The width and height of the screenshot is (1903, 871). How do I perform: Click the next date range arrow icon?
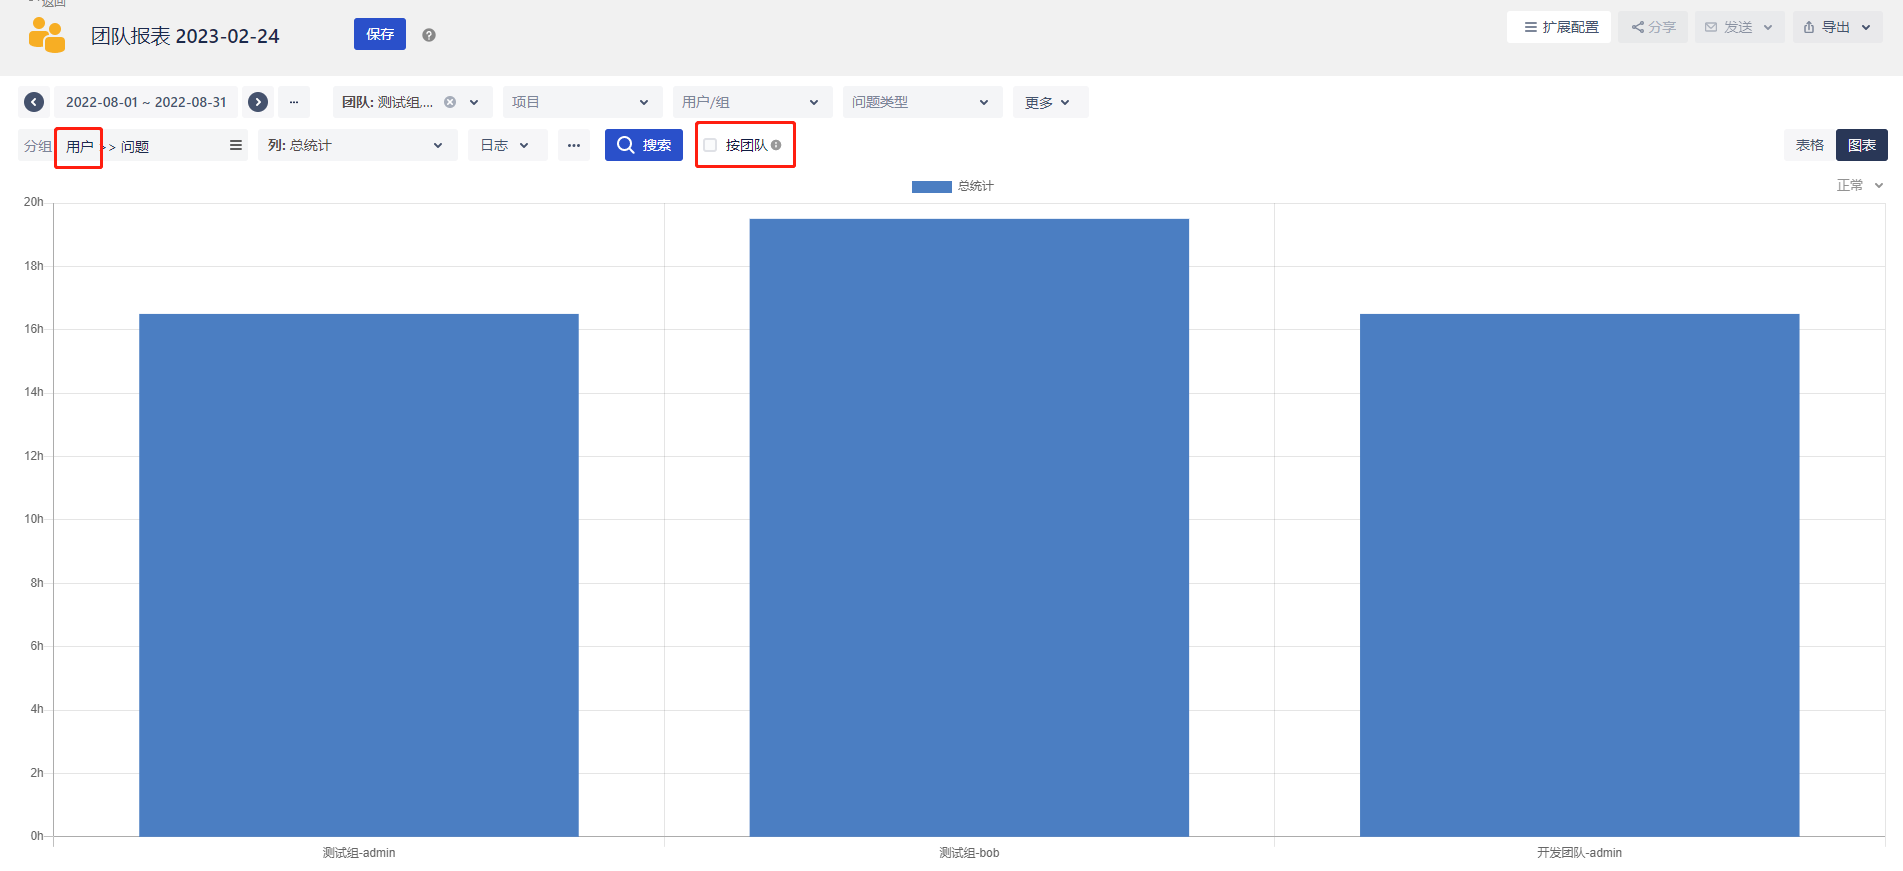point(258,102)
